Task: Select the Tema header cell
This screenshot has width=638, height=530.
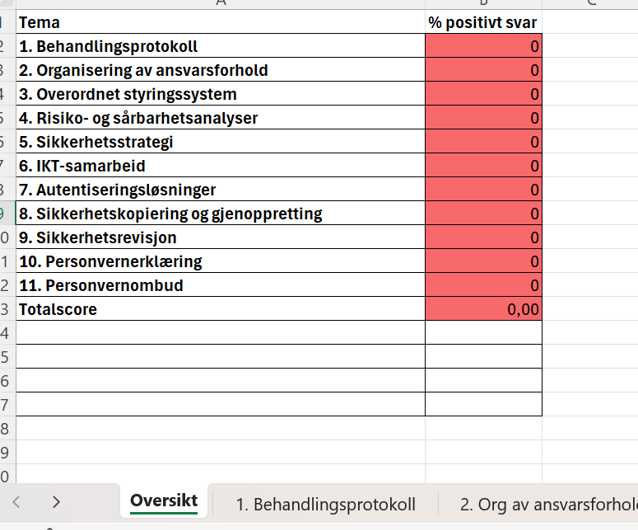Action: click(x=221, y=22)
